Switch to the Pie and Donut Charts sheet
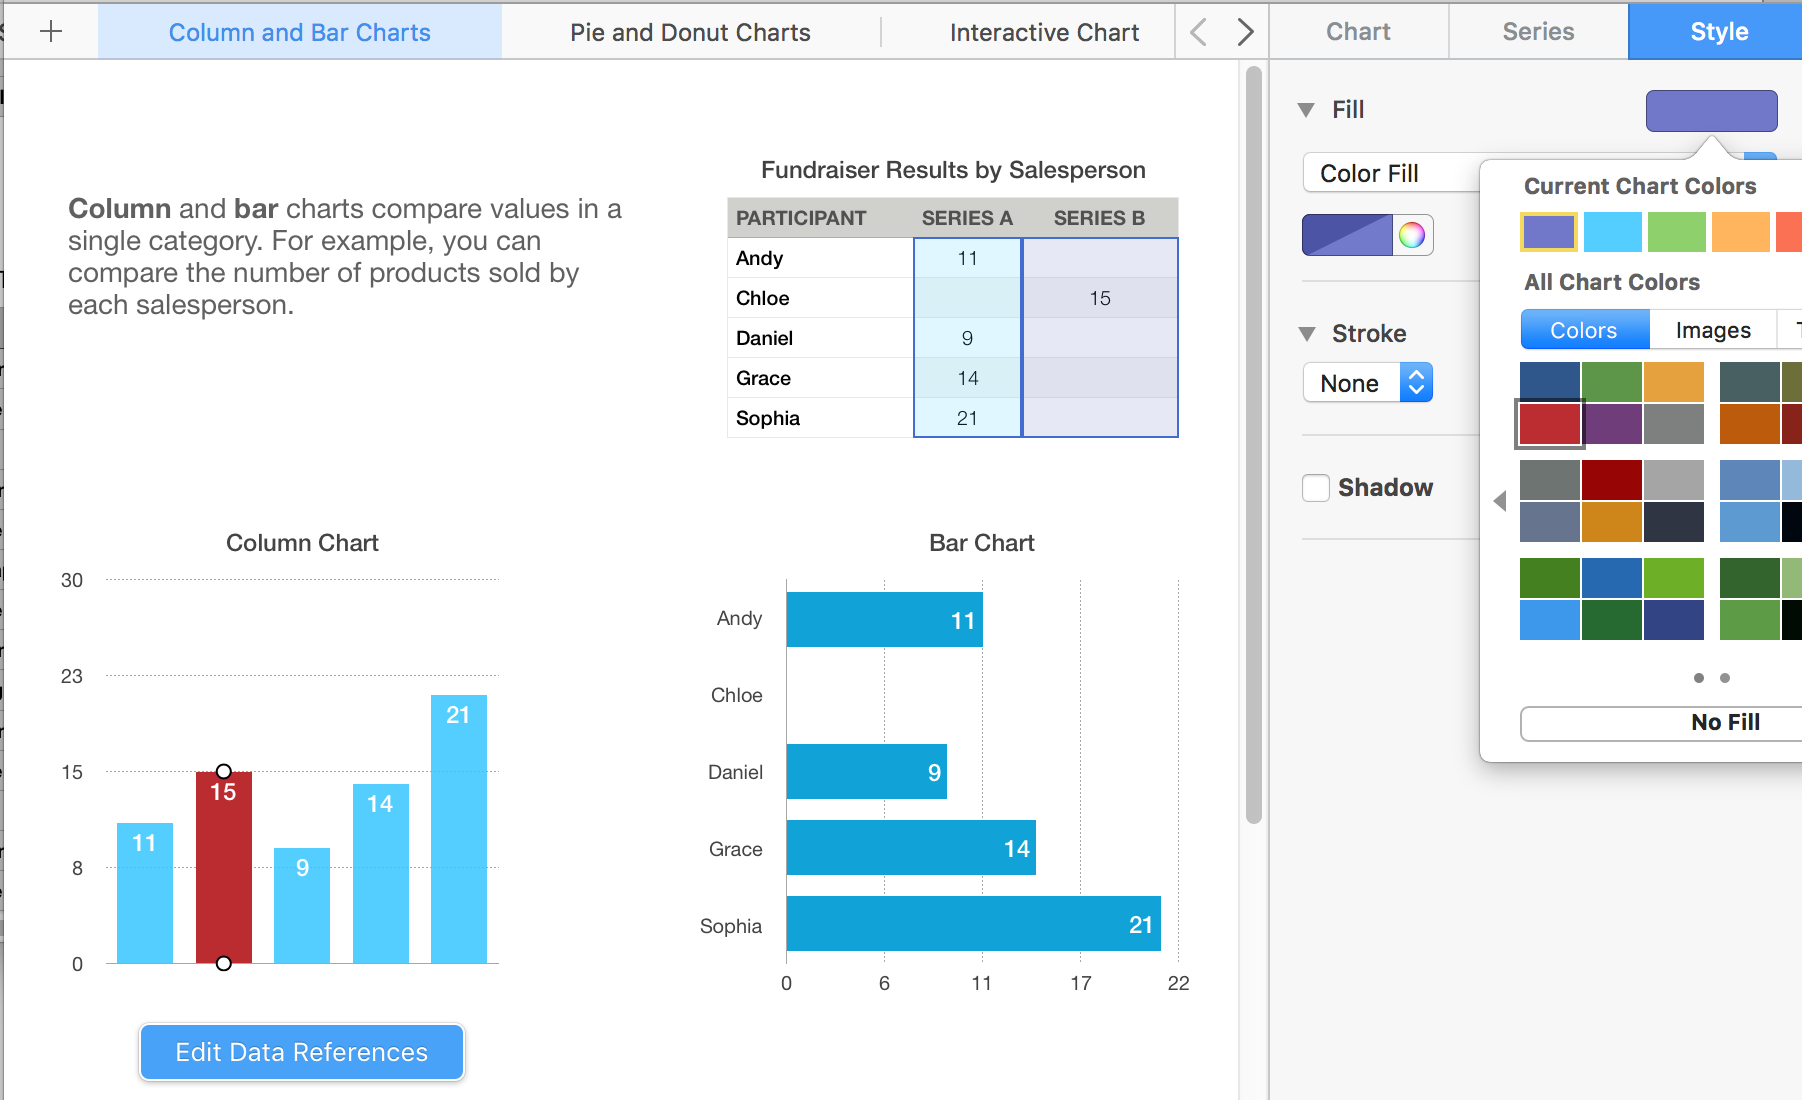This screenshot has height=1100, width=1802. [690, 32]
